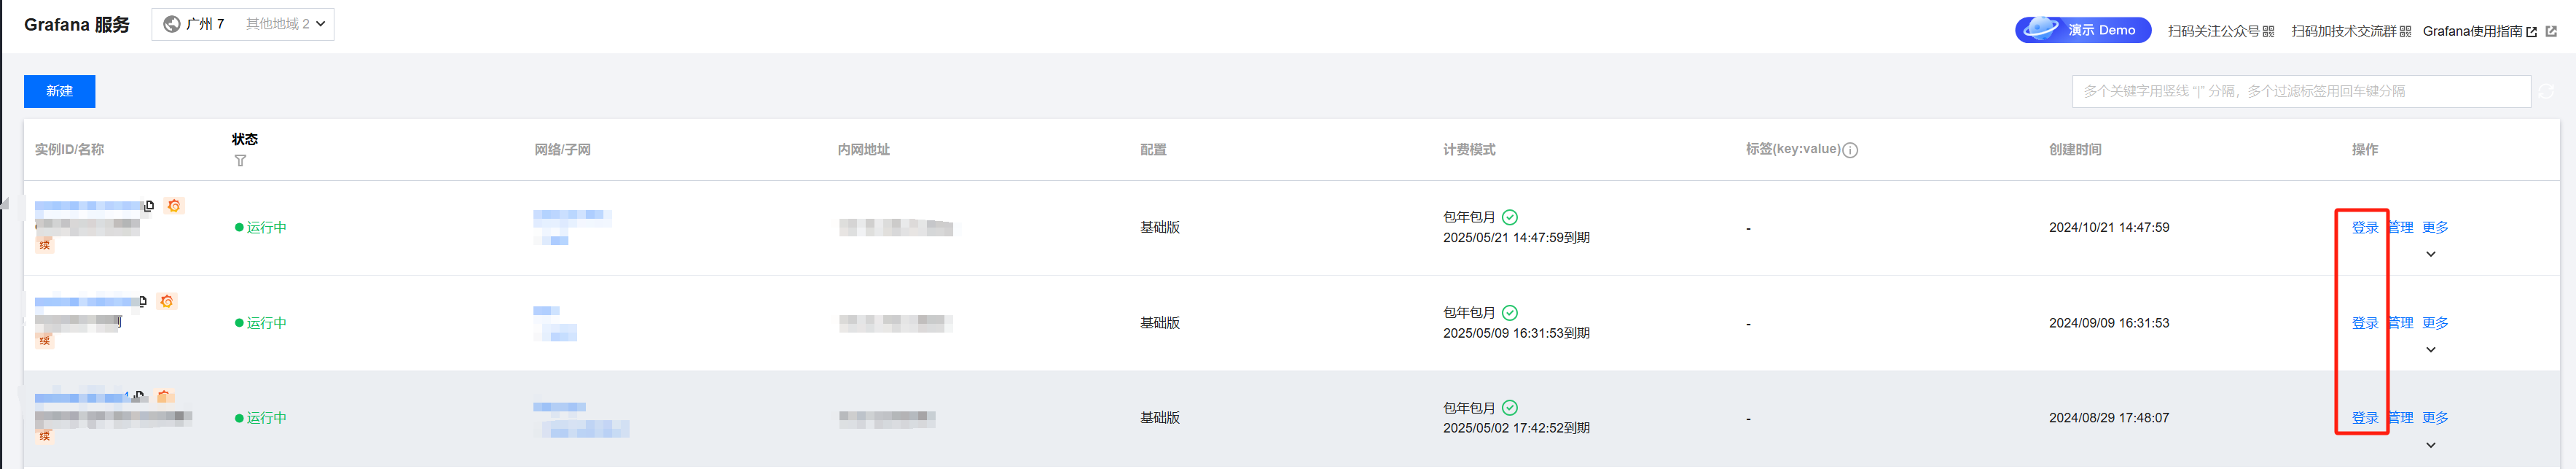Viewport: 2576px width, 469px height.
Task: Copy the first instance ID via copy icon
Action: (x=149, y=206)
